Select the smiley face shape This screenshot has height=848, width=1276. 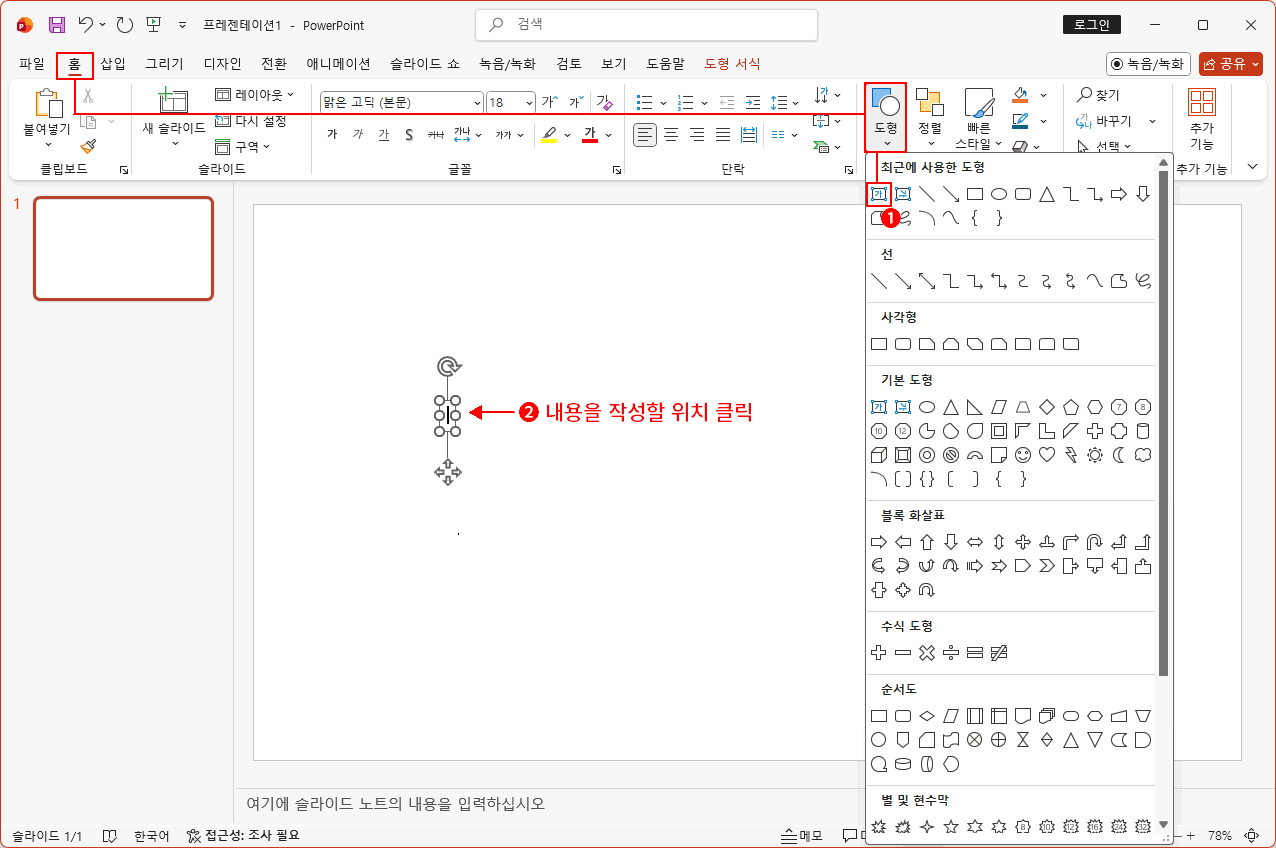1022,455
